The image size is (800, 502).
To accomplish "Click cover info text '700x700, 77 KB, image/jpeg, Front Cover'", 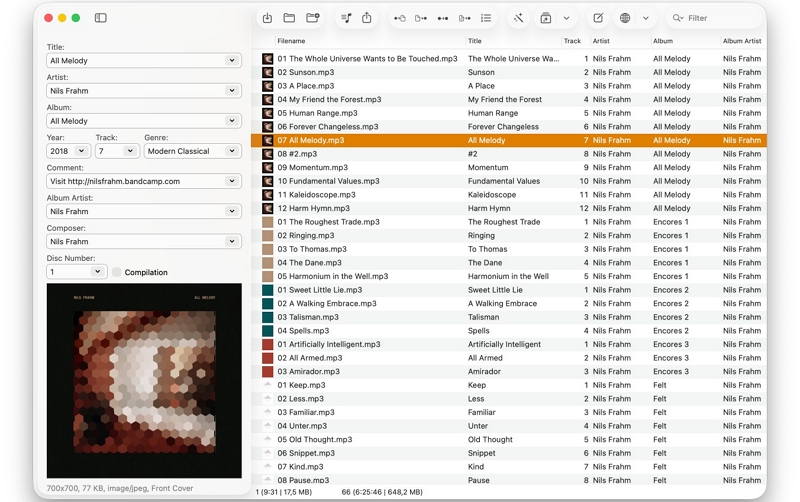I will click(x=120, y=488).
